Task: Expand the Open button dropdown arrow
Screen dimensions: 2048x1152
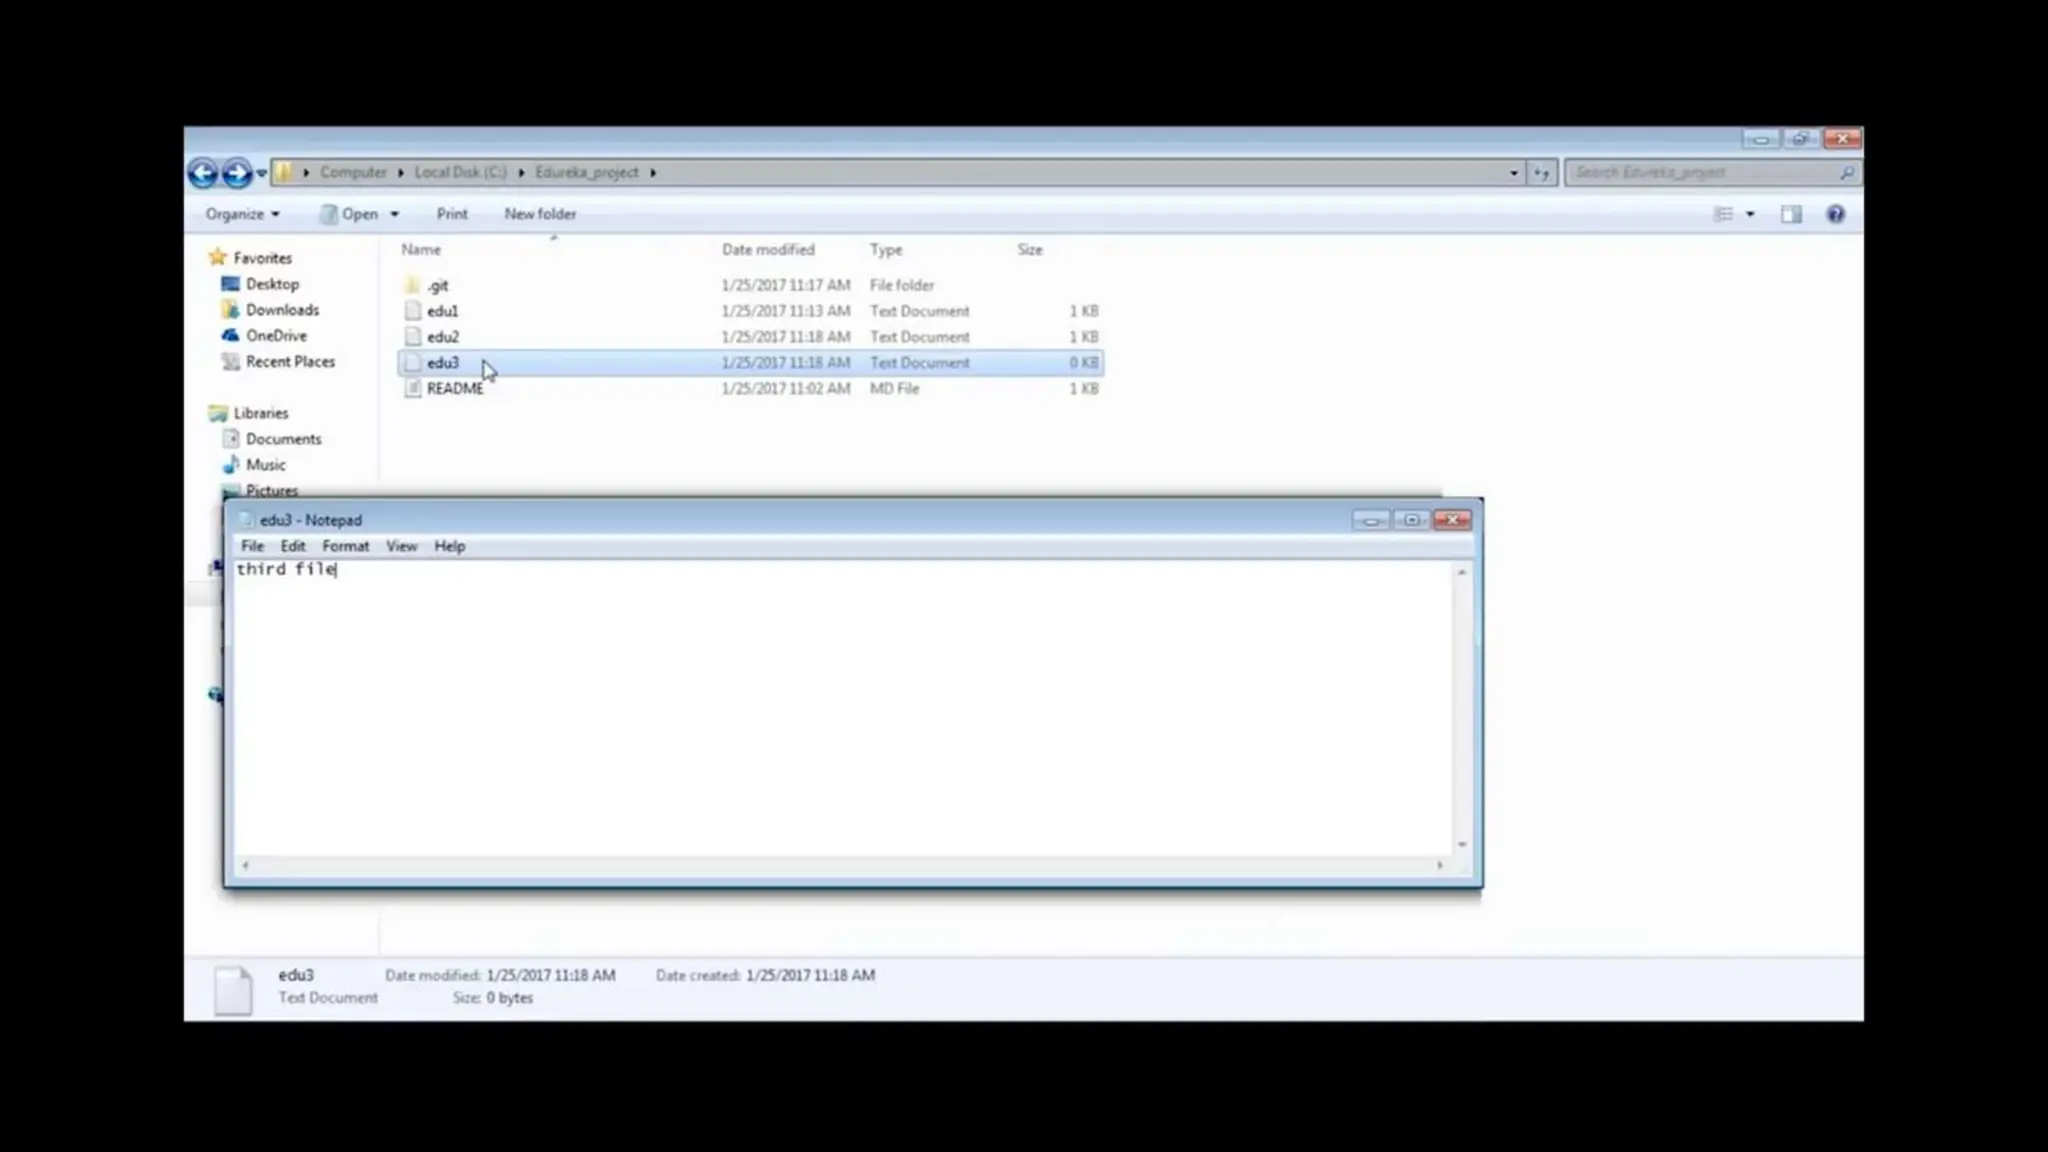Action: coord(394,214)
